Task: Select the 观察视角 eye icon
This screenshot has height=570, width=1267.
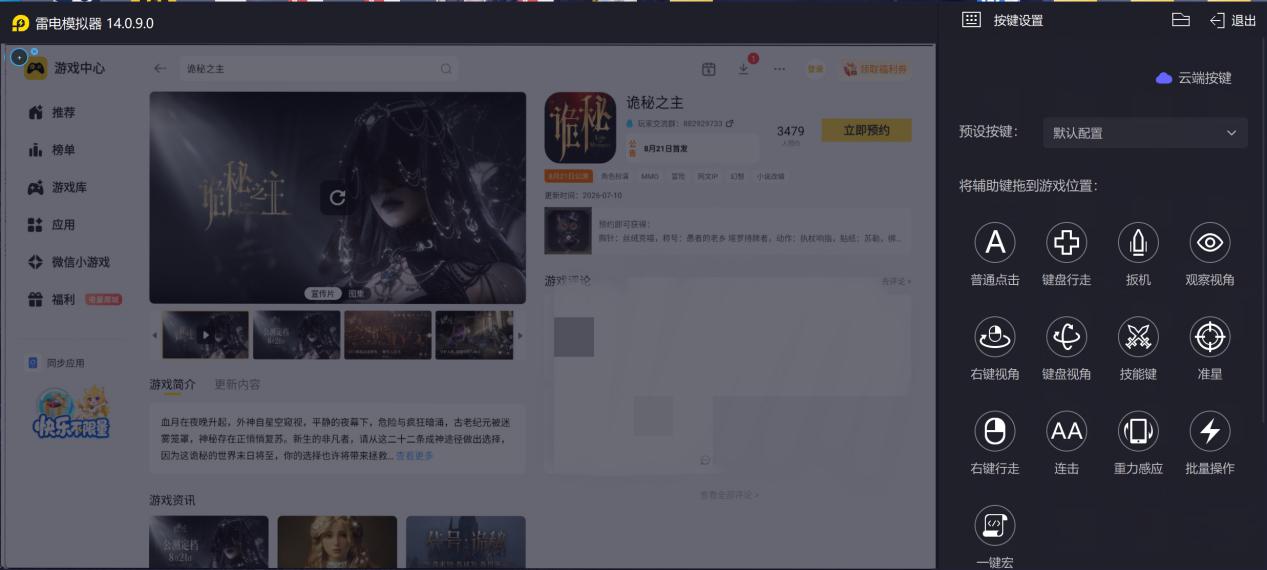Action: click(1210, 242)
